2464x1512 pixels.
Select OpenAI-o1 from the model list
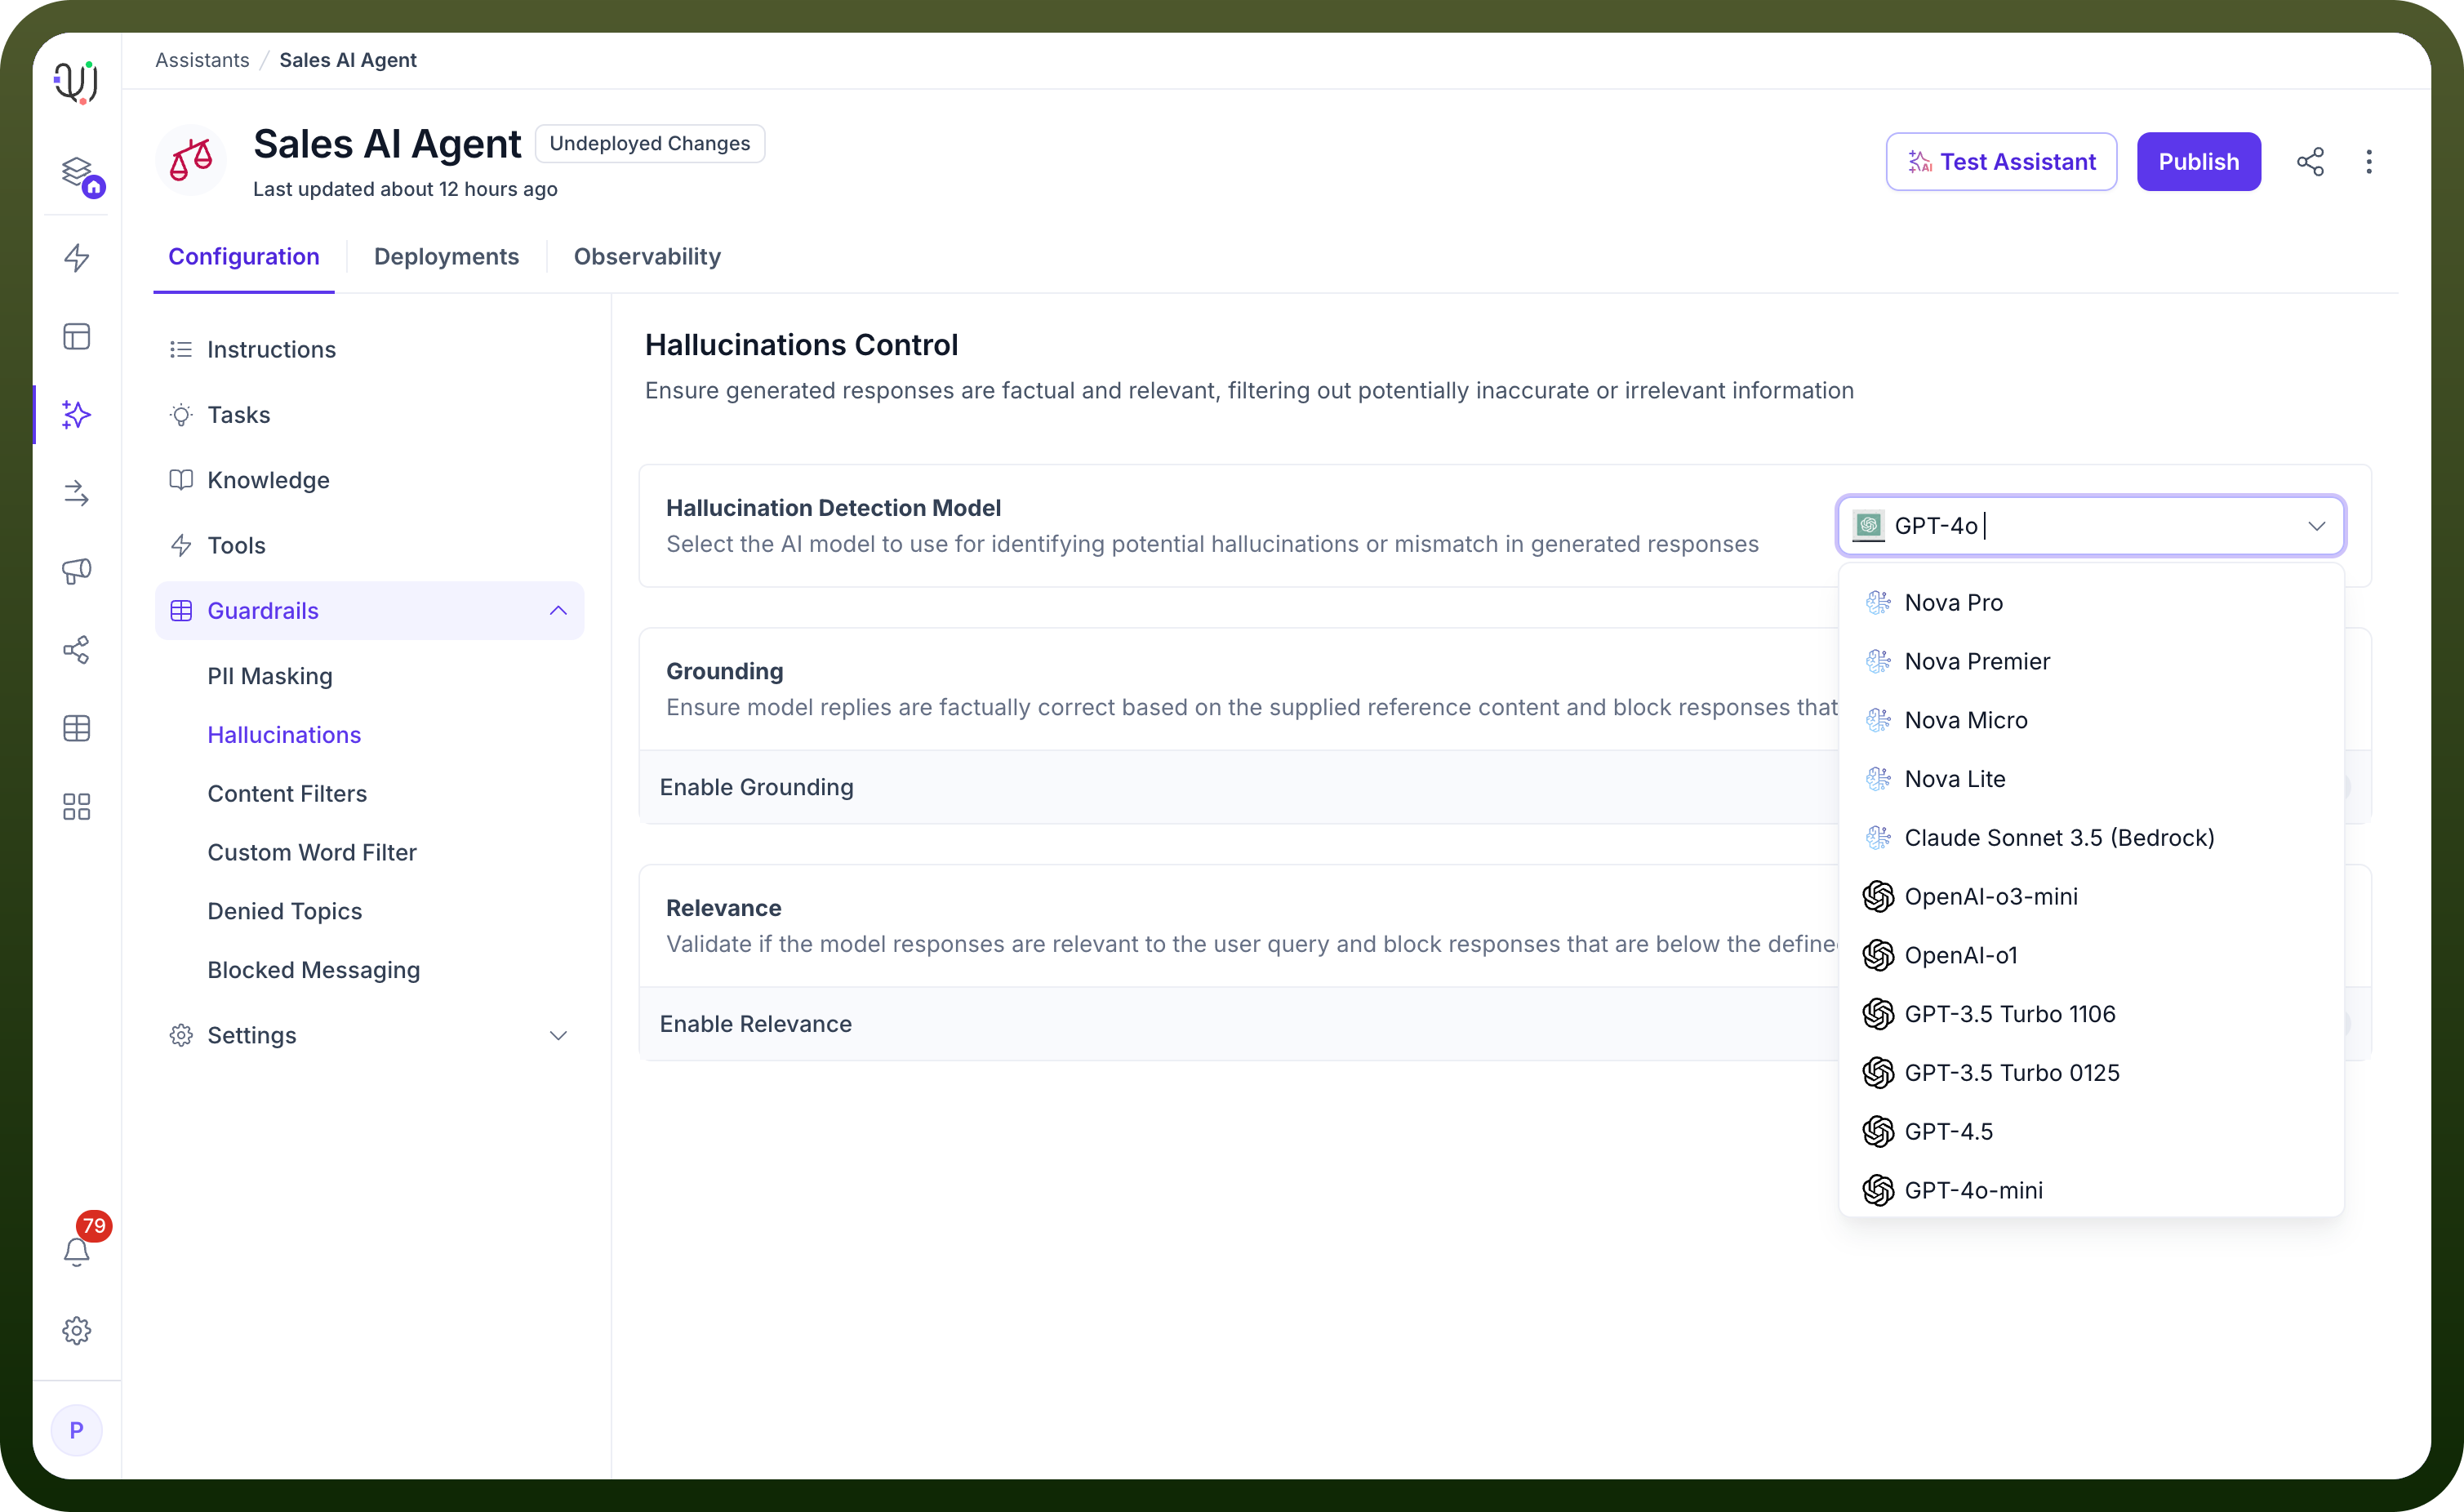coord(2091,955)
